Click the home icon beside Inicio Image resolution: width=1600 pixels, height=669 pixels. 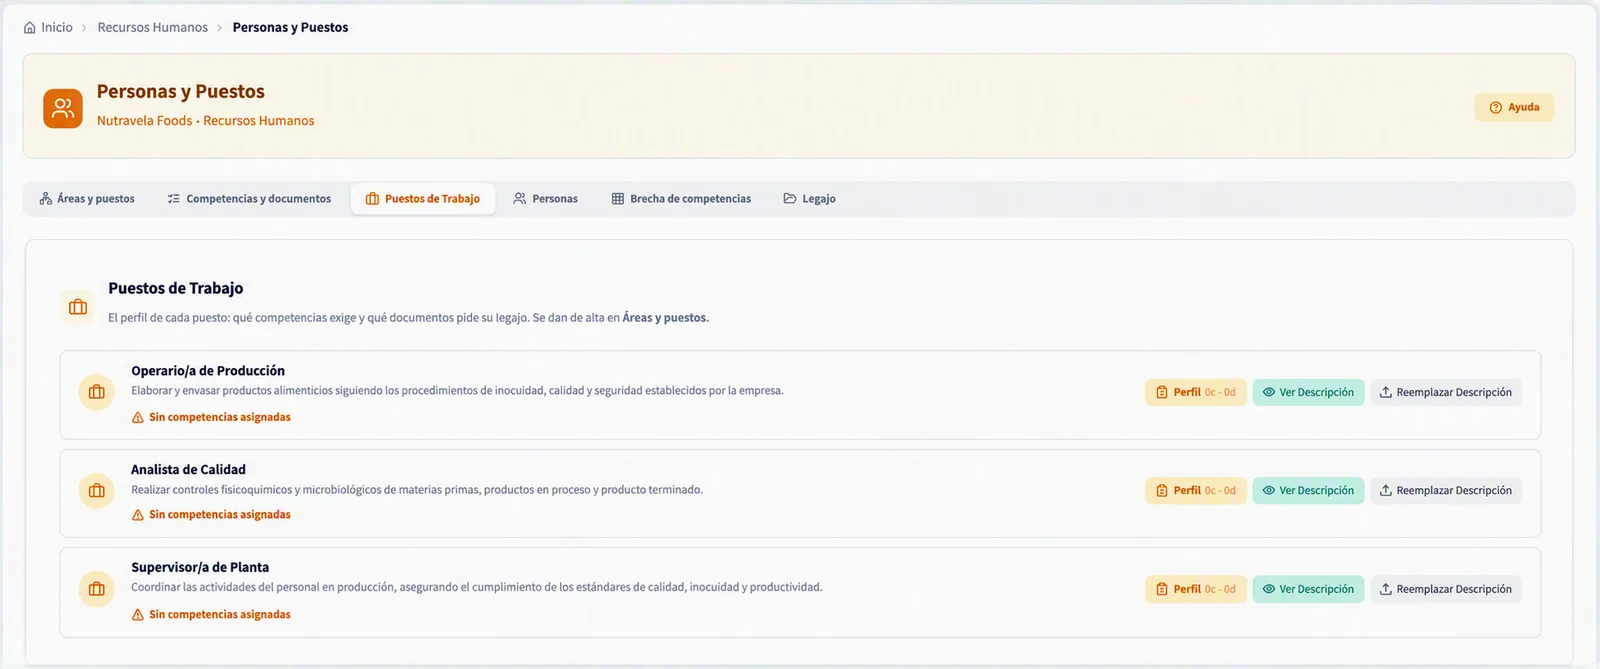click(x=30, y=28)
